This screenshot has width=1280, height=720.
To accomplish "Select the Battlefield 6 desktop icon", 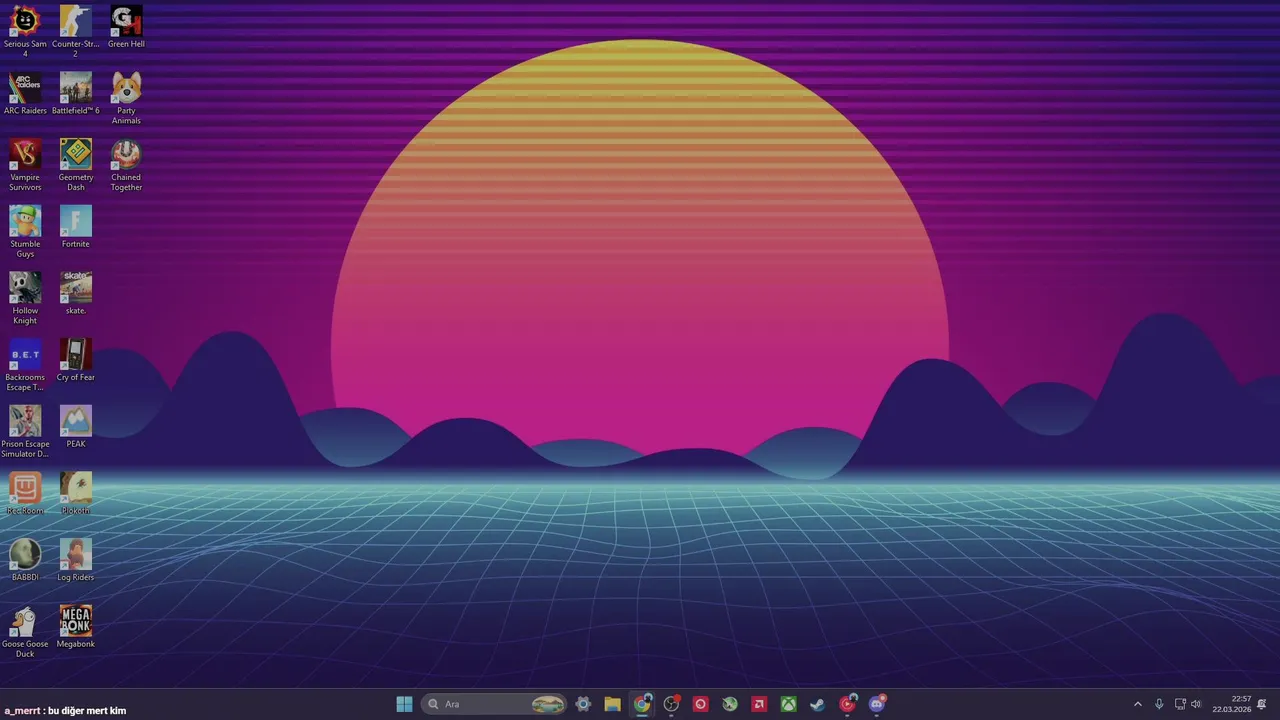I will [x=75, y=93].
